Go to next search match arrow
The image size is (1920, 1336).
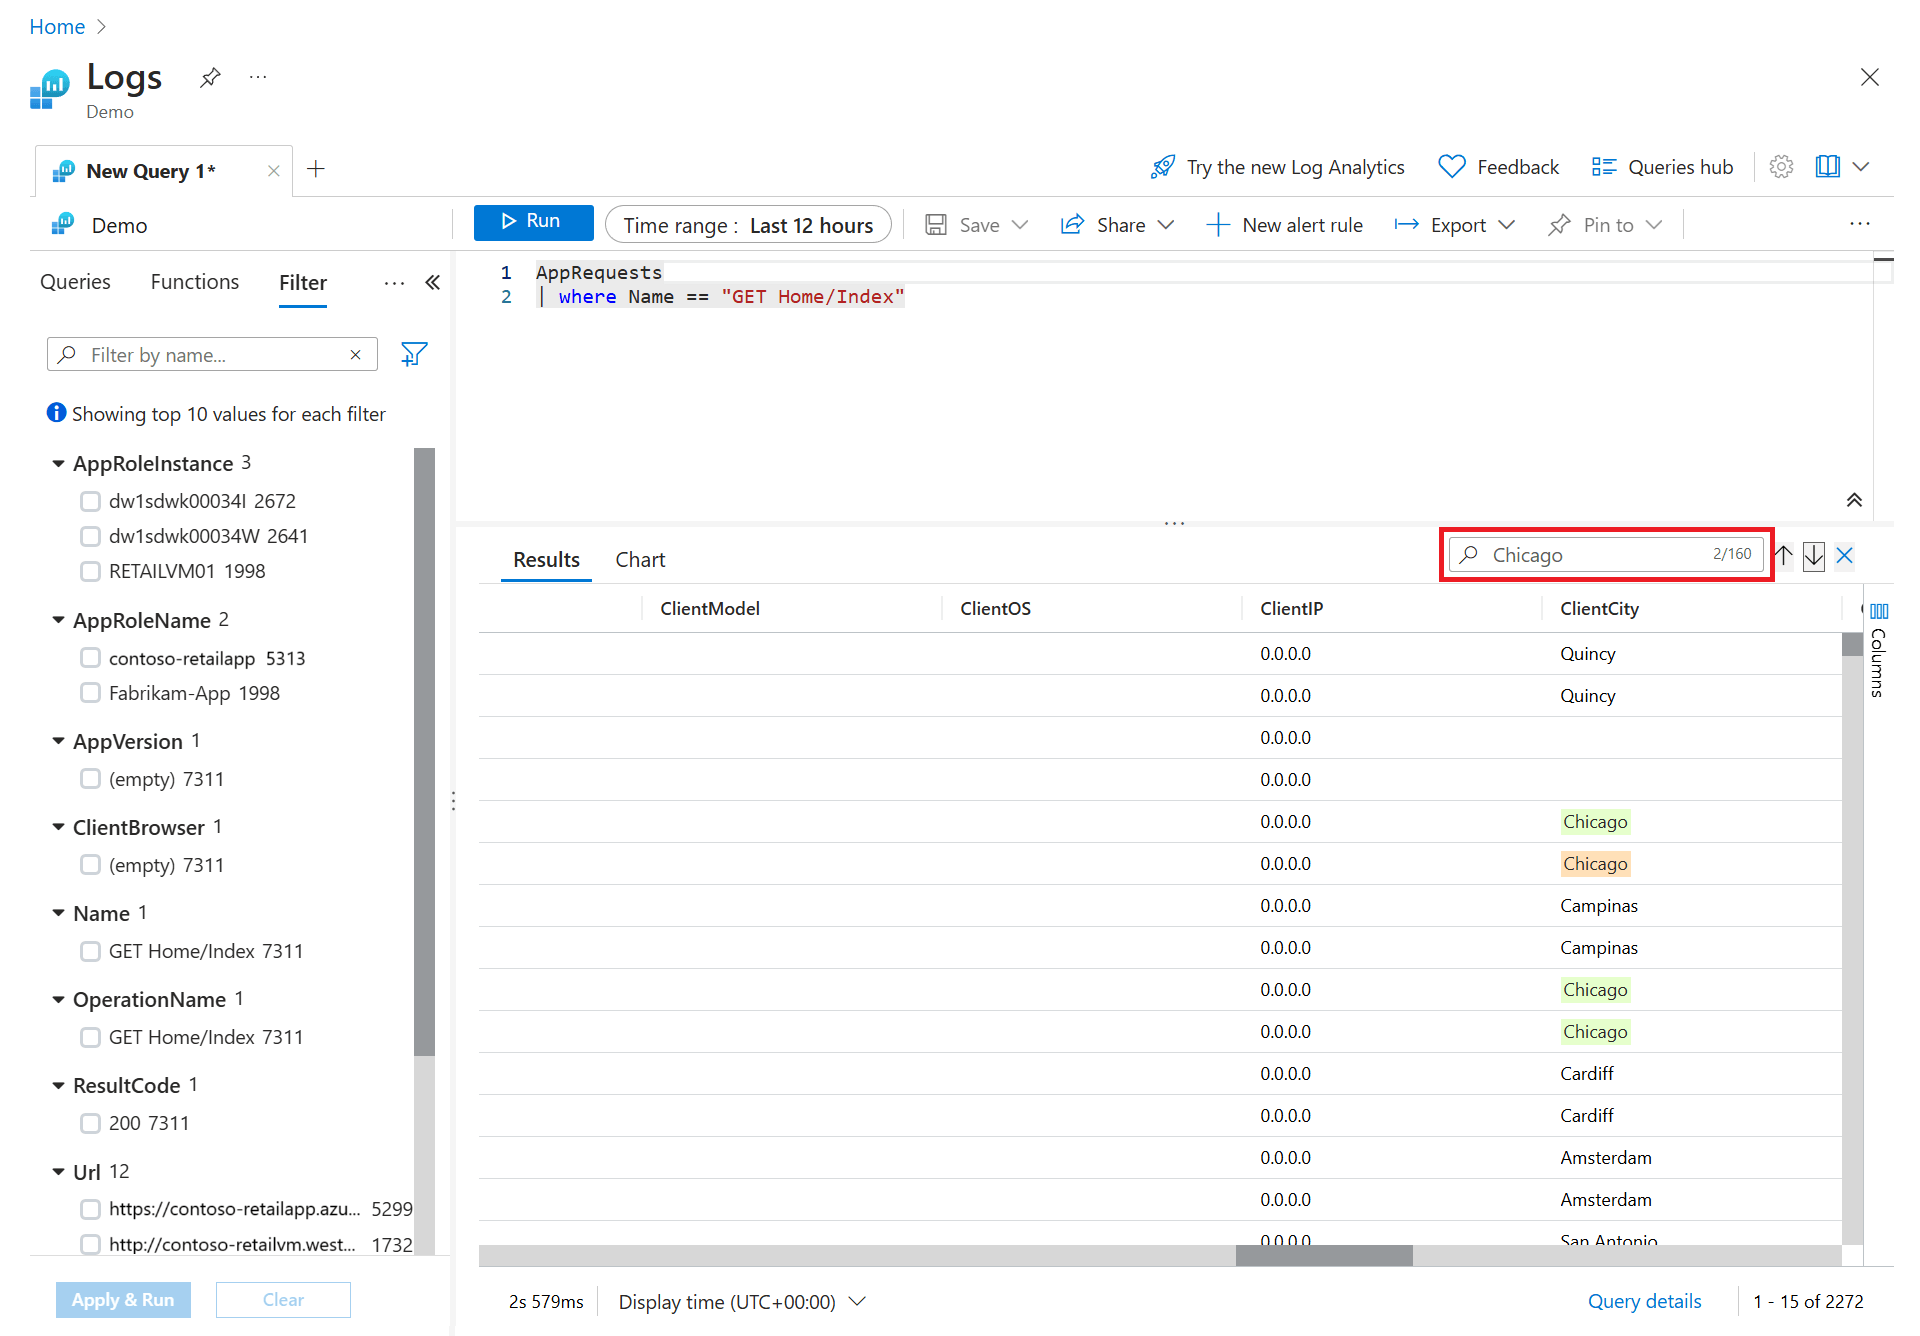1814,556
